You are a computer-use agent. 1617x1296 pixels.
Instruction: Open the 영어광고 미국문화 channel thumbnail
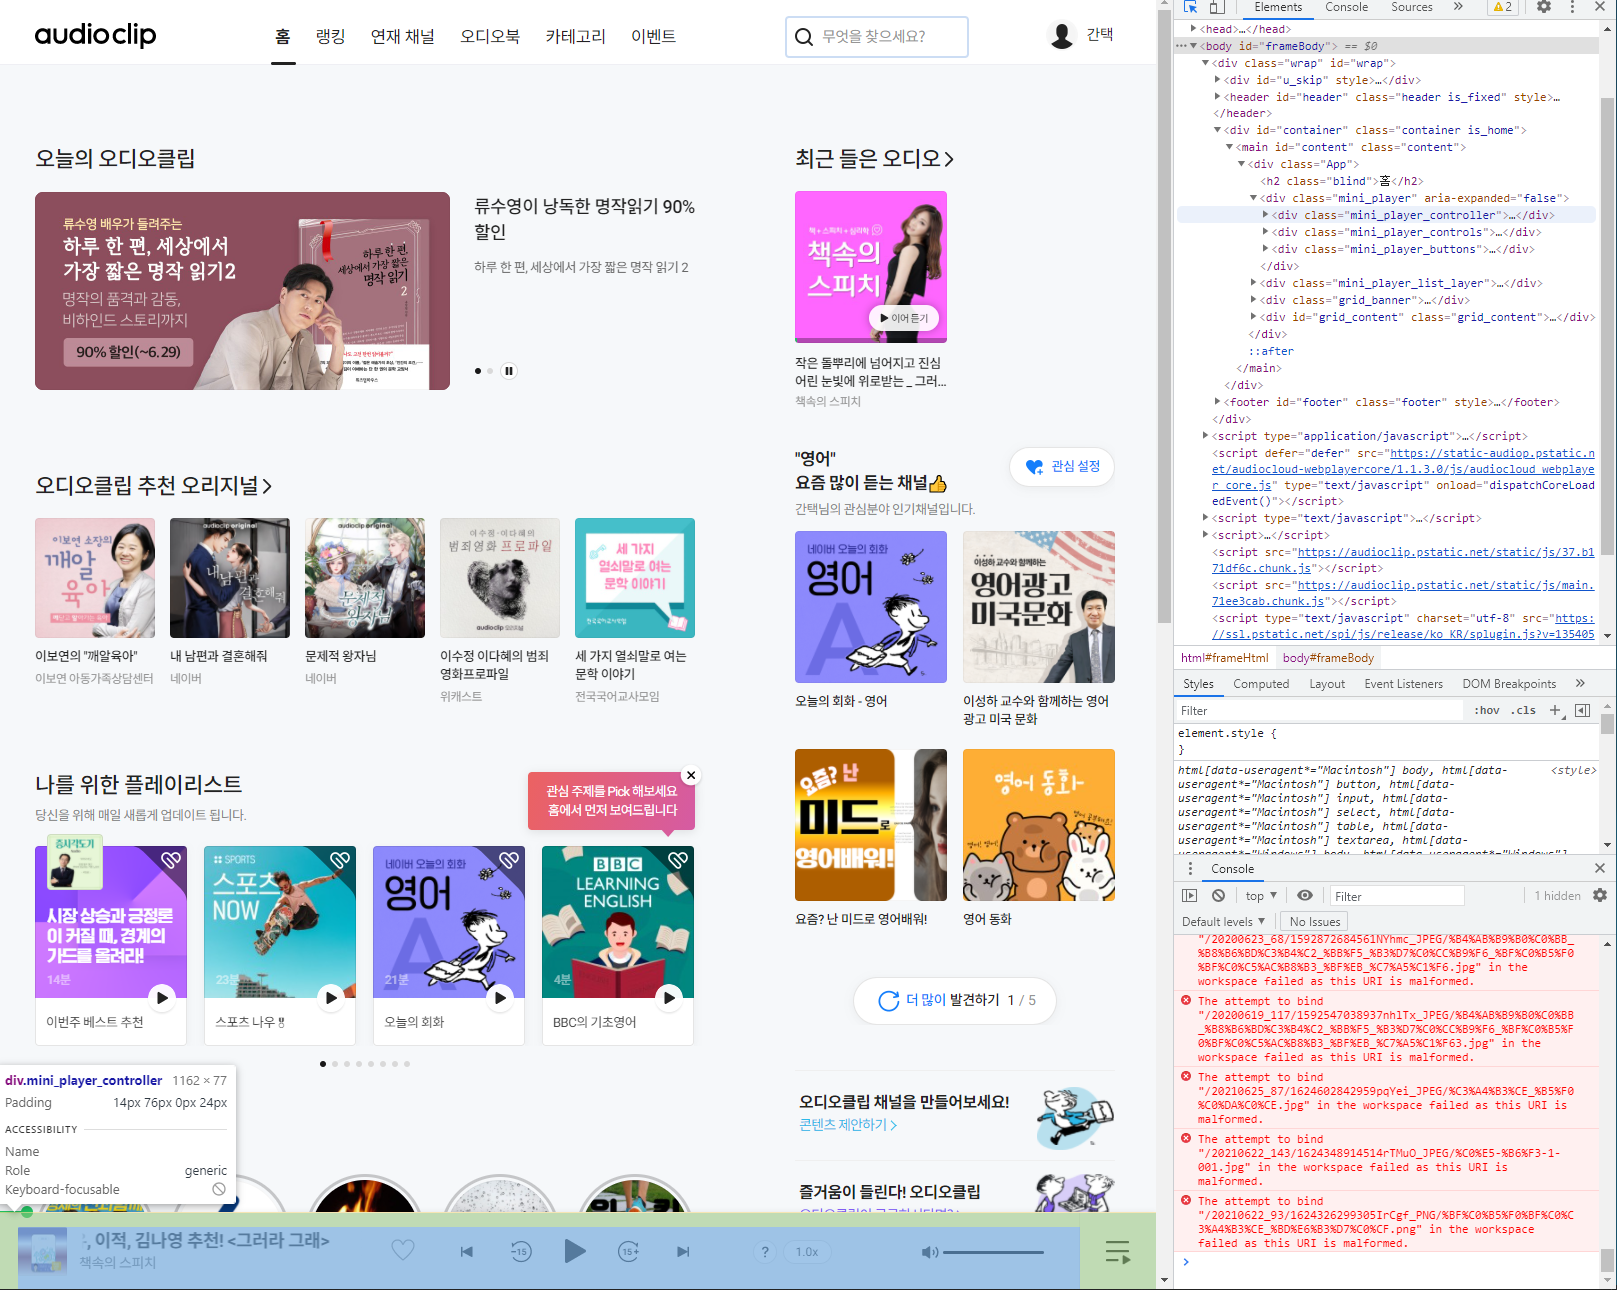coord(1039,607)
